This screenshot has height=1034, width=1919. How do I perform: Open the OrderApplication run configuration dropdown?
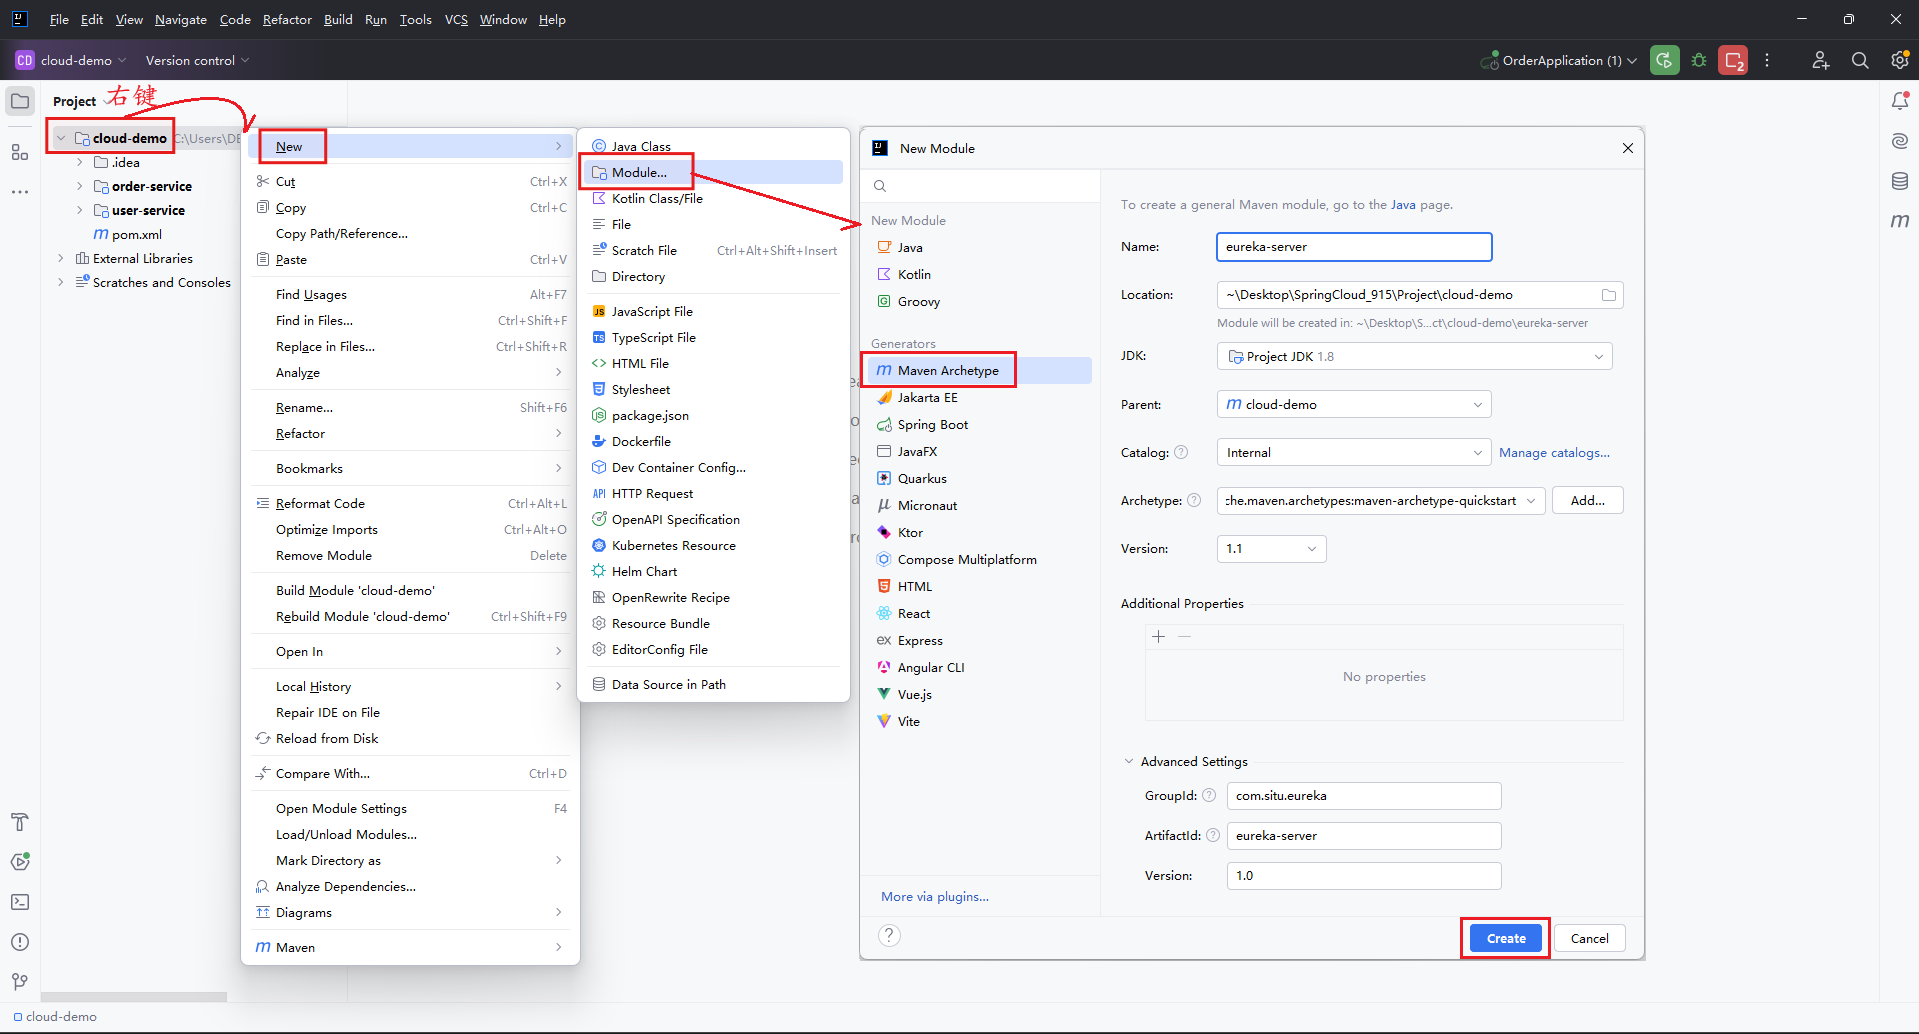[x=1559, y=60]
